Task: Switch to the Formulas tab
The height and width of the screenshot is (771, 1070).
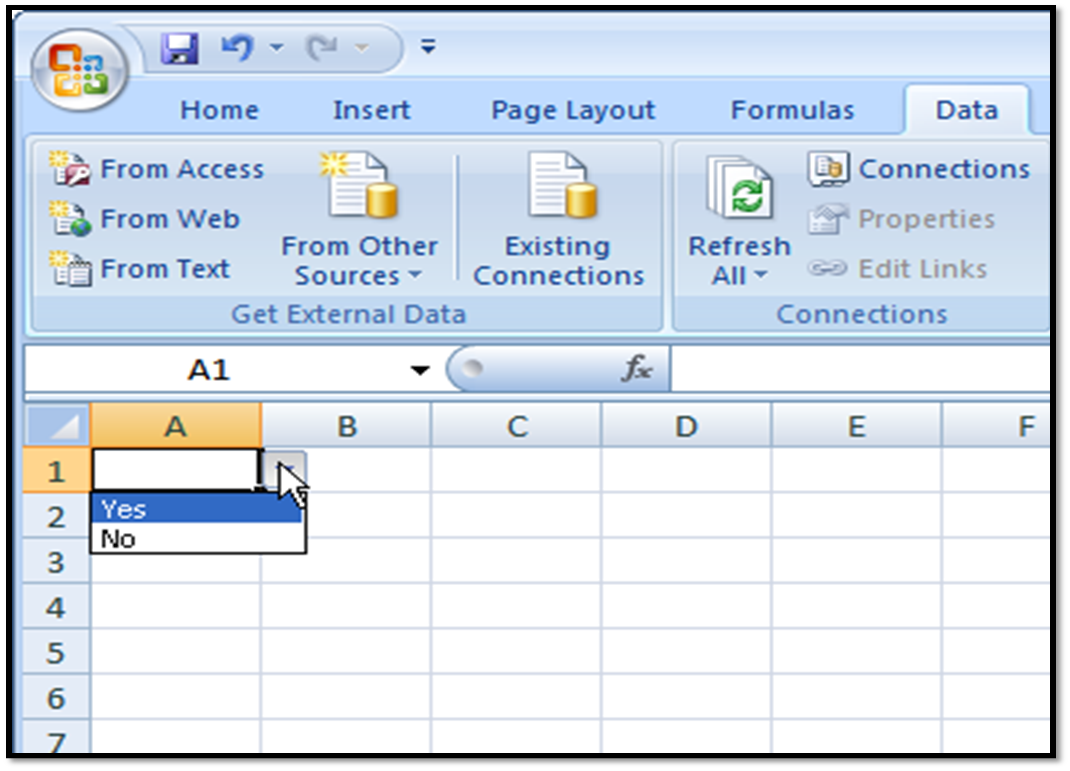Action: click(x=792, y=110)
